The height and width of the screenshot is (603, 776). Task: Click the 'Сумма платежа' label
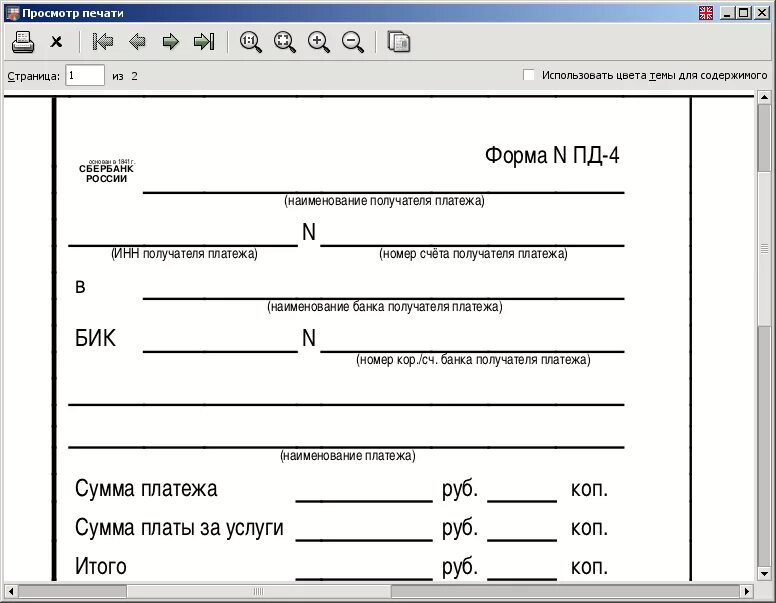[146, 489]
